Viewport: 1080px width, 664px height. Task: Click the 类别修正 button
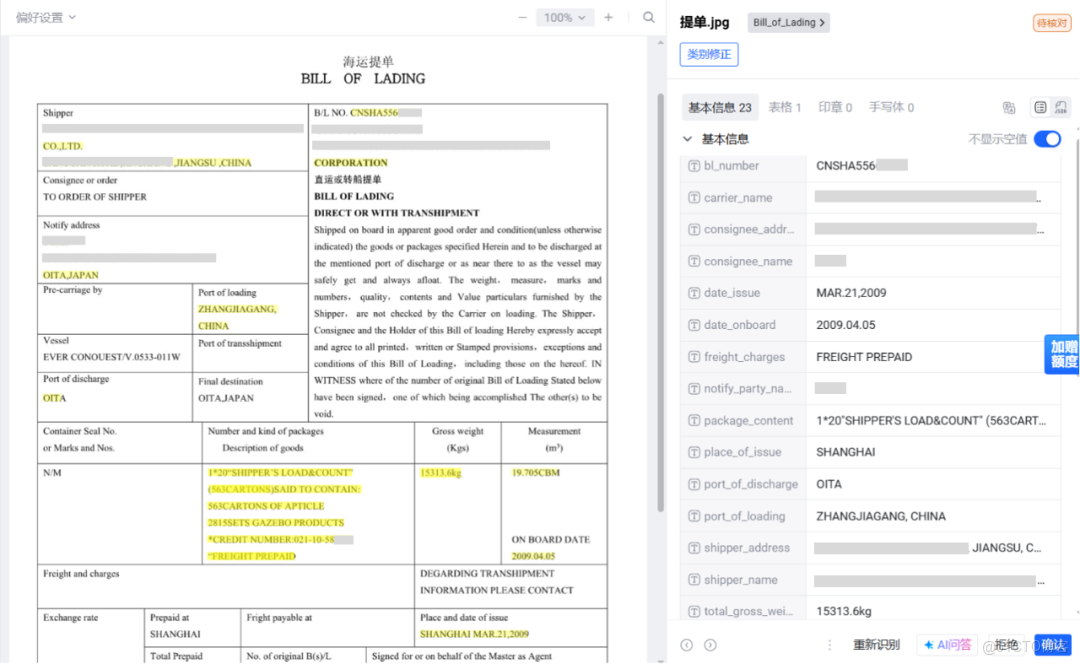pos(709,55)
